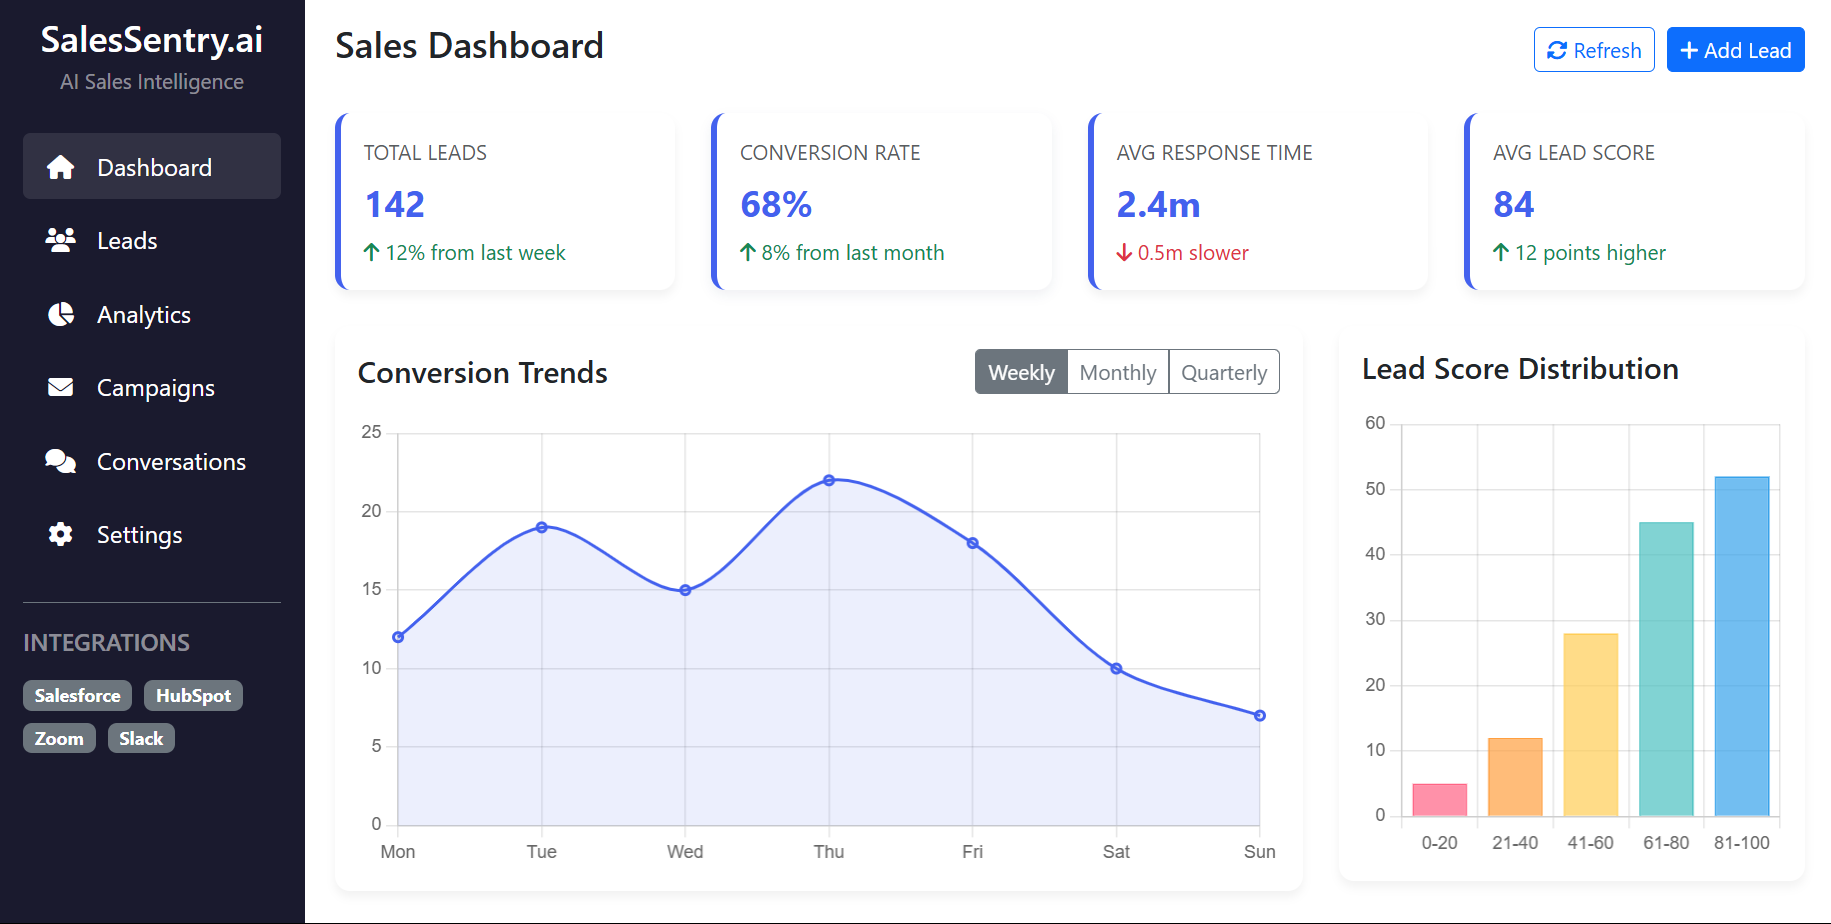Click the Sunday data point on the chart
Image resolution: width=1831 pixels, height=924 pixels.
1260,715
